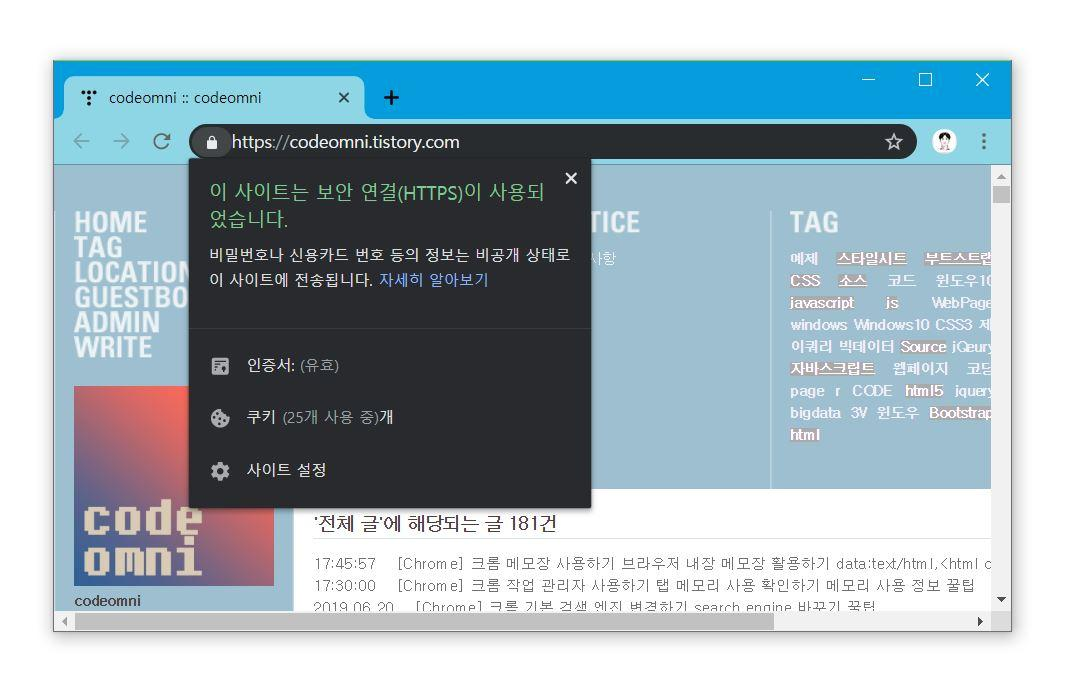Click the TAG section heading
The image size is (1072, 683).
tap(814, 222)
